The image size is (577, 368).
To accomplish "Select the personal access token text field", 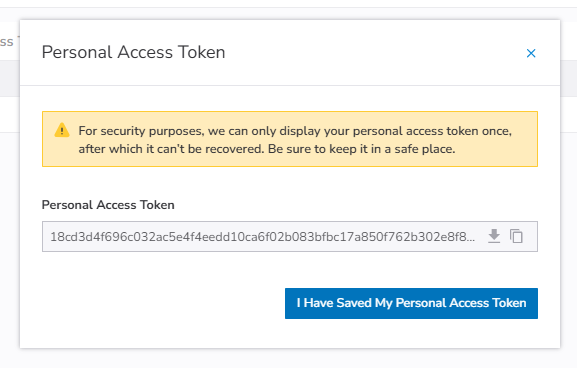I will pos(290,237).
